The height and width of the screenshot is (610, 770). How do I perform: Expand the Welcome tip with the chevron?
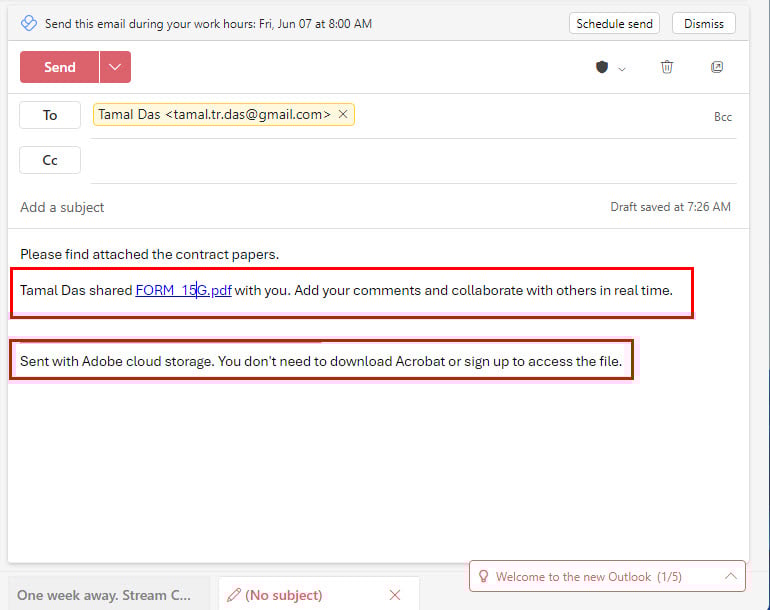pyautogui.click(x=731, y=576)
